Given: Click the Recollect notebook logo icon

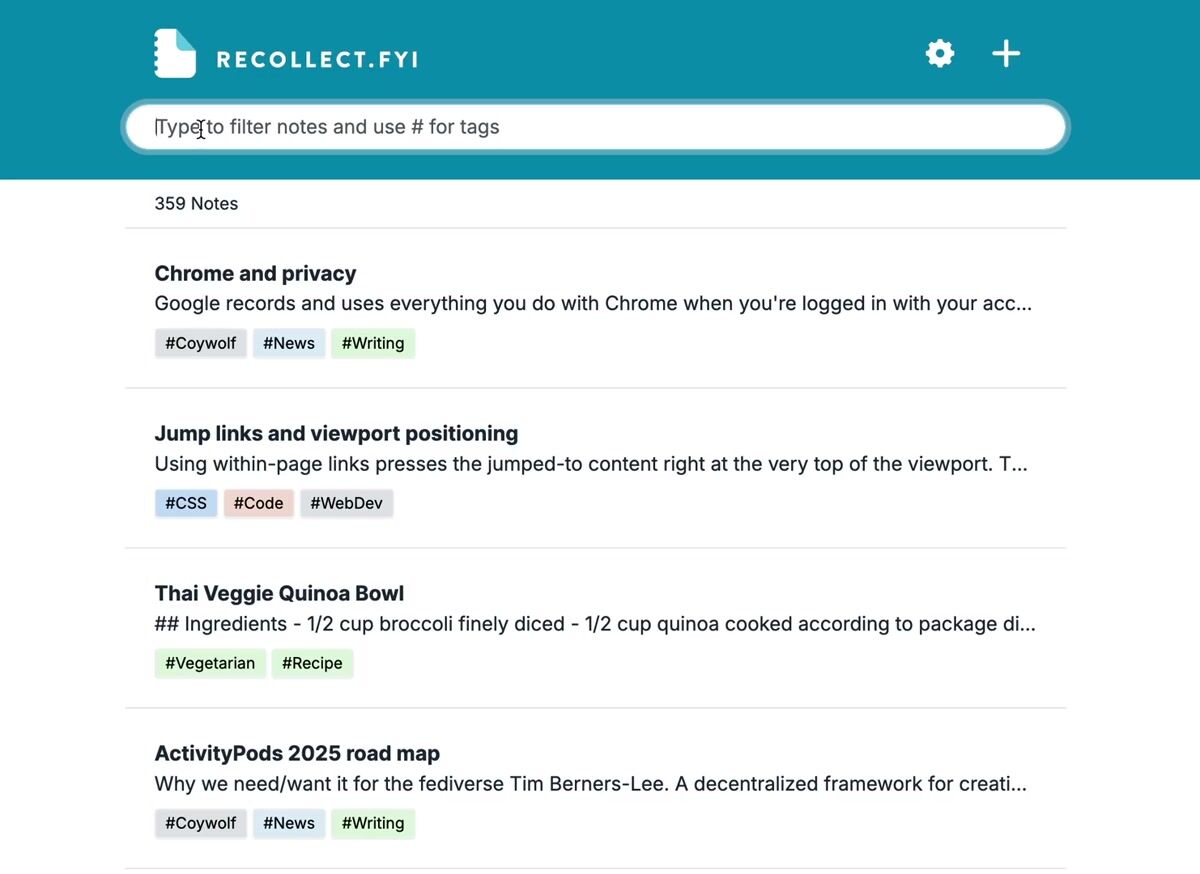Looking at the screenshot, I should tap(175, 53).
